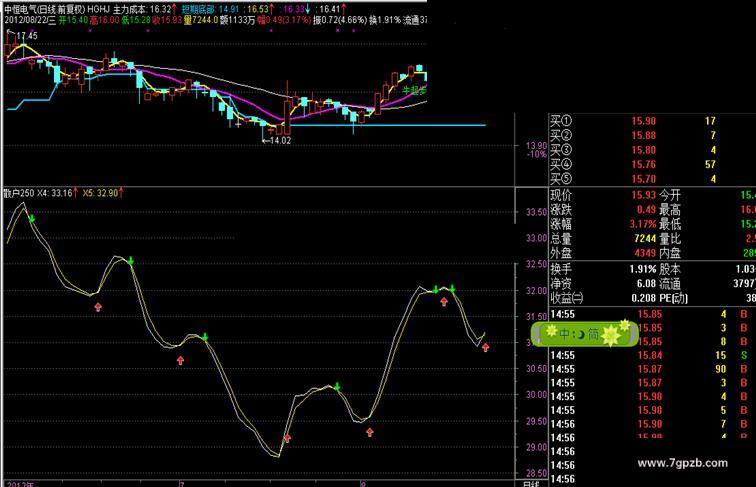Click the 净资 value 6.08

[x=646, y=284]
